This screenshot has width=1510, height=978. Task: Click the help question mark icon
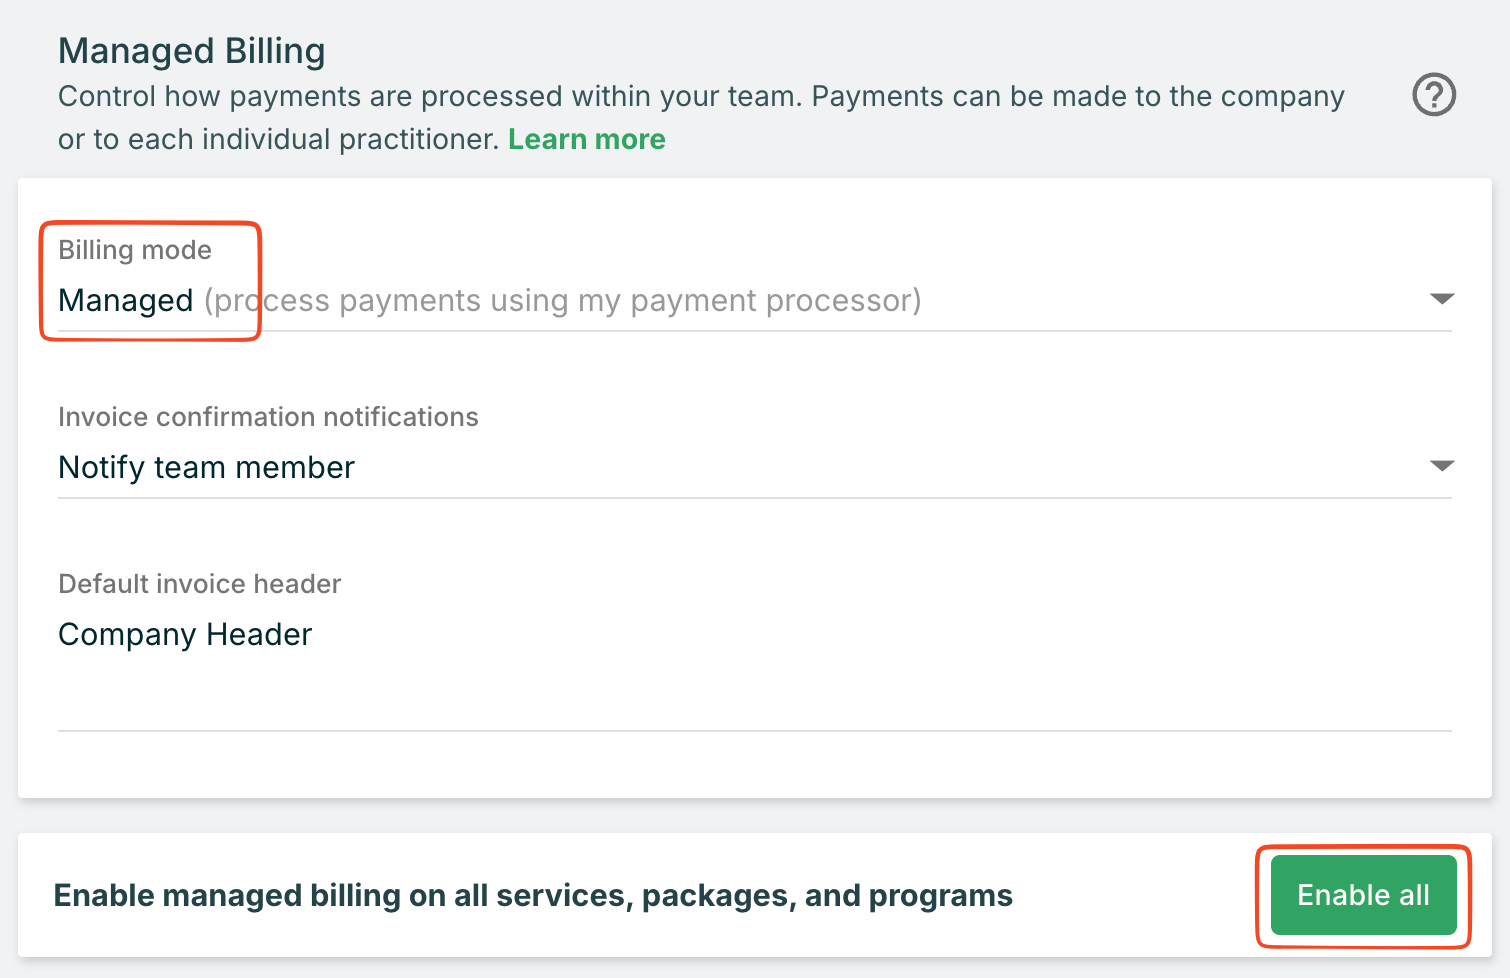1433,96
